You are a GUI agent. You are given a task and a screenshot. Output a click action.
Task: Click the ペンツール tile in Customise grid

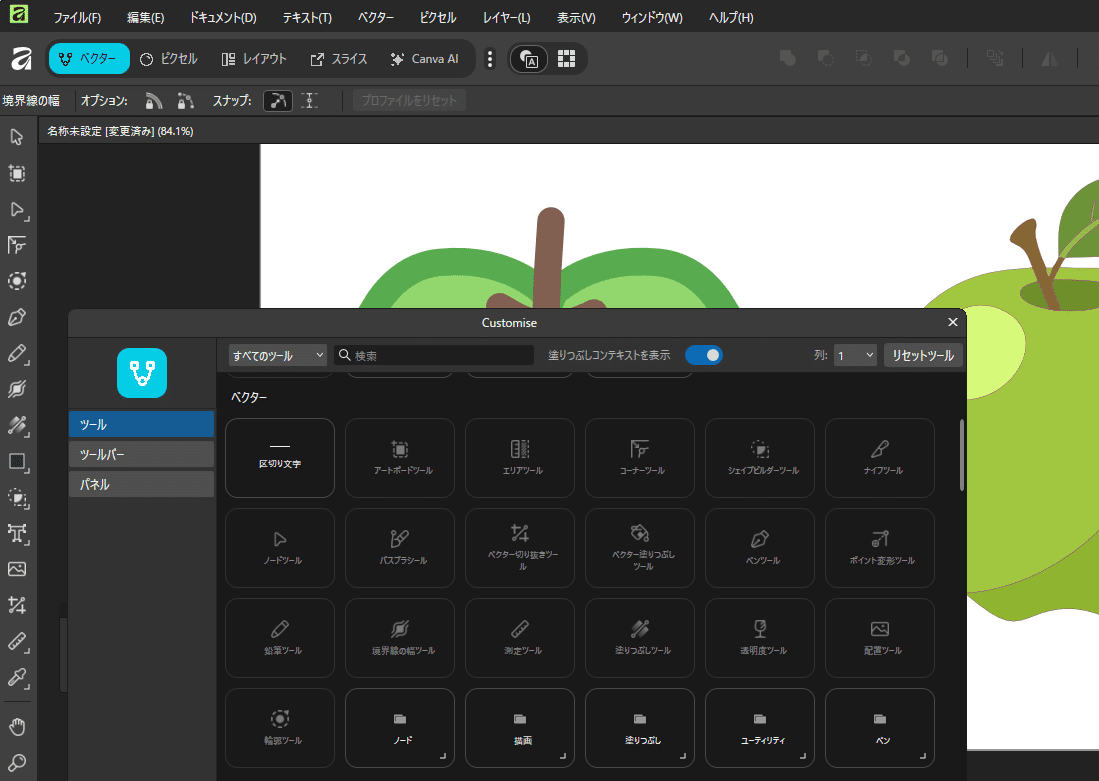[760, 548]
